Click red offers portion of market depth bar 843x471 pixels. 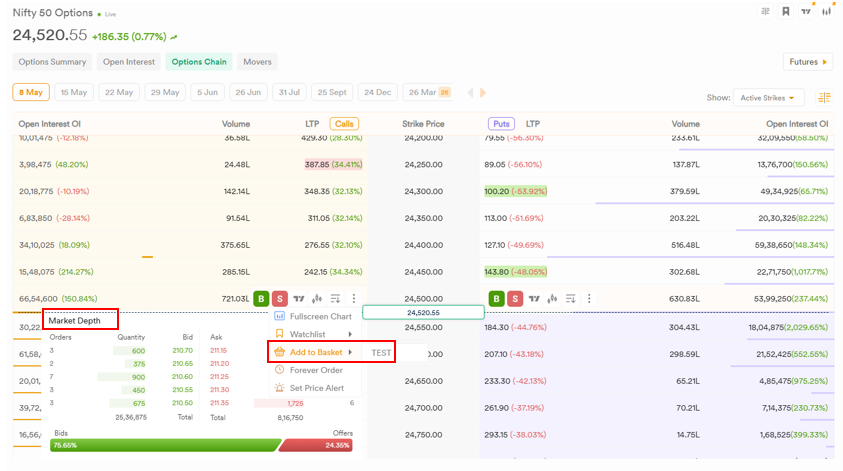click(316, 445)
